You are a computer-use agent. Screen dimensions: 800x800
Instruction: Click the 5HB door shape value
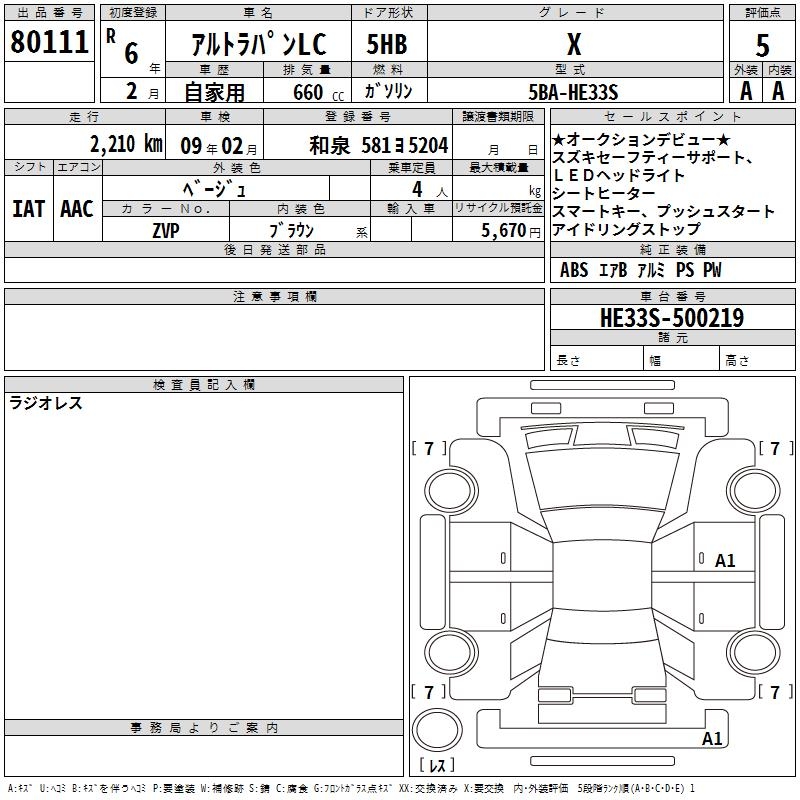click(x=386, y=44)
